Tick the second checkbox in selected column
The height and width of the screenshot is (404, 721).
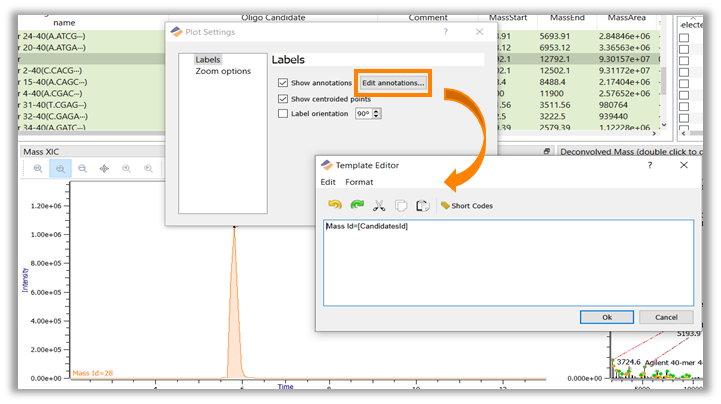[684, 49]
